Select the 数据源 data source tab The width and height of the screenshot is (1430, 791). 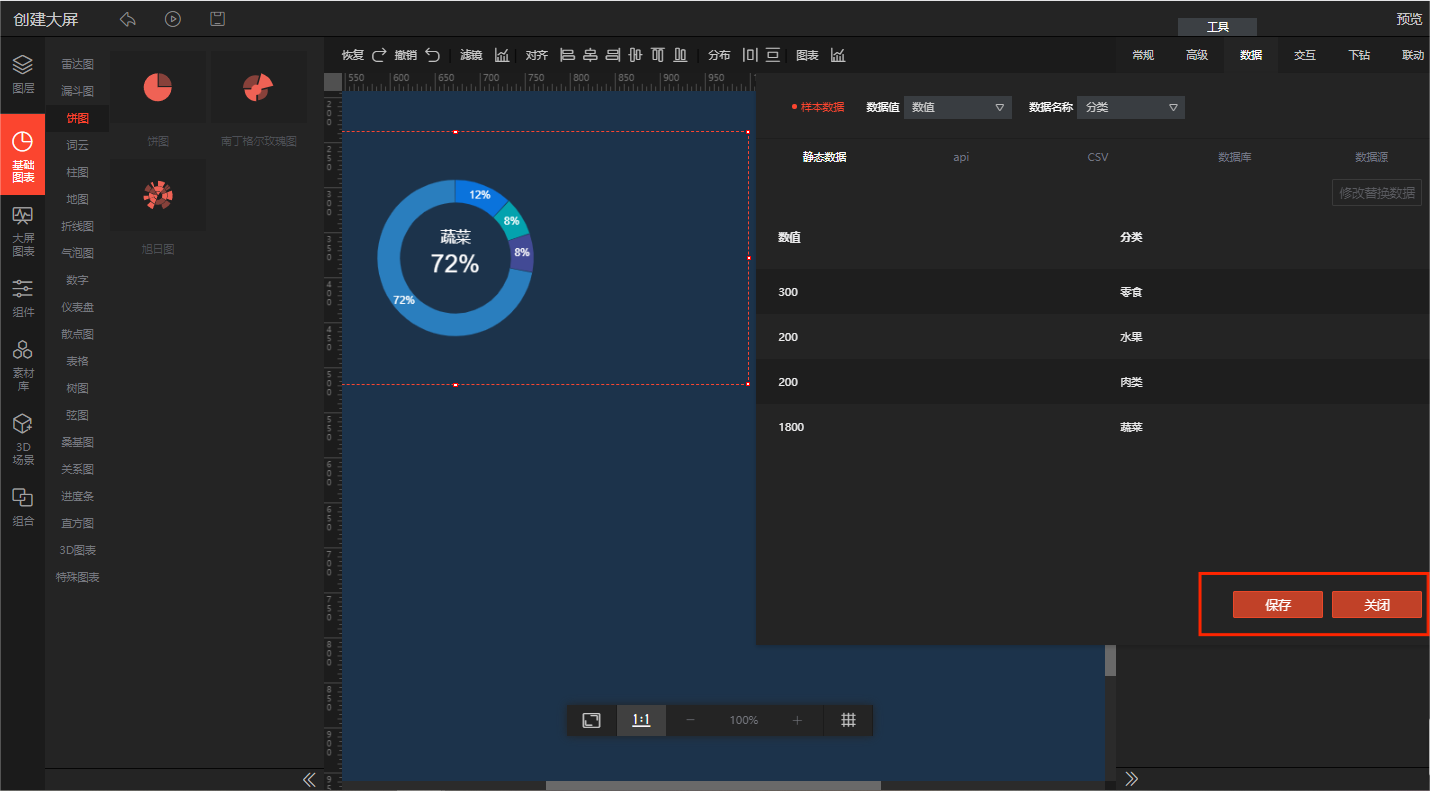point(1371,157)
